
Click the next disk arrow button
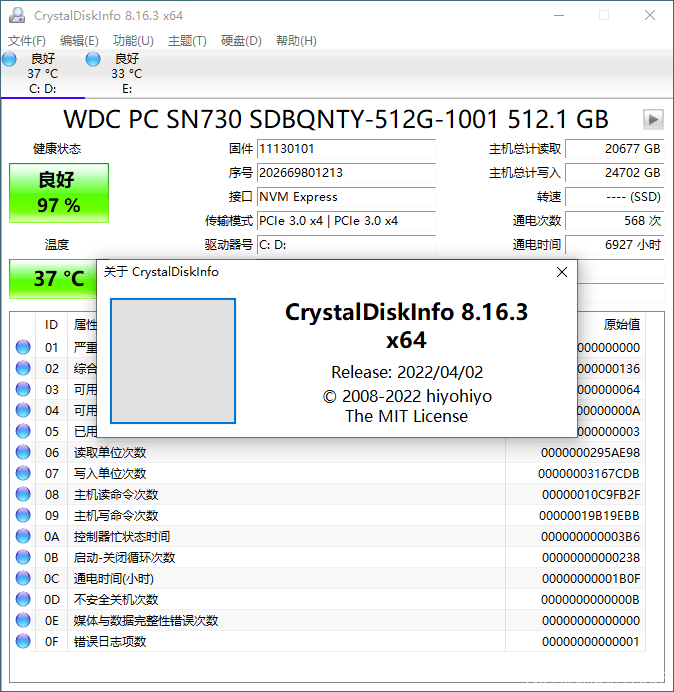coord(653,119)
